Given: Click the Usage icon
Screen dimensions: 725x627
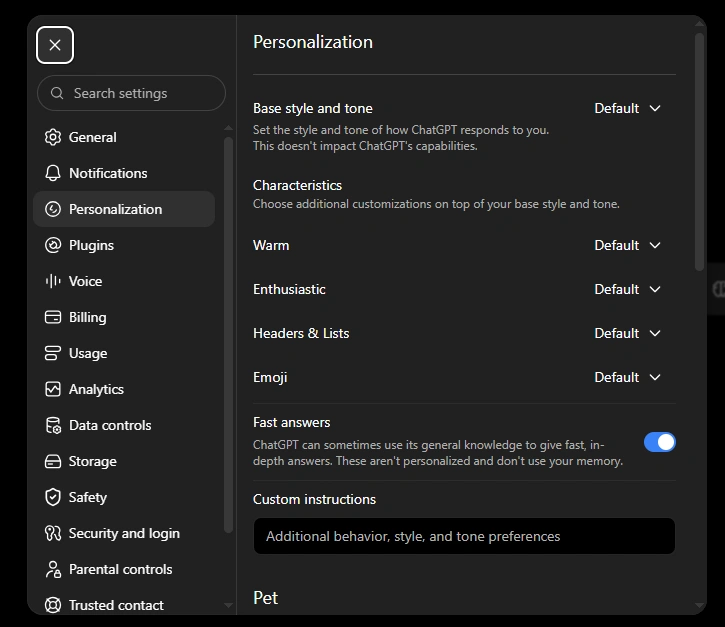Looking at the screenshot, I should point(53,353).
